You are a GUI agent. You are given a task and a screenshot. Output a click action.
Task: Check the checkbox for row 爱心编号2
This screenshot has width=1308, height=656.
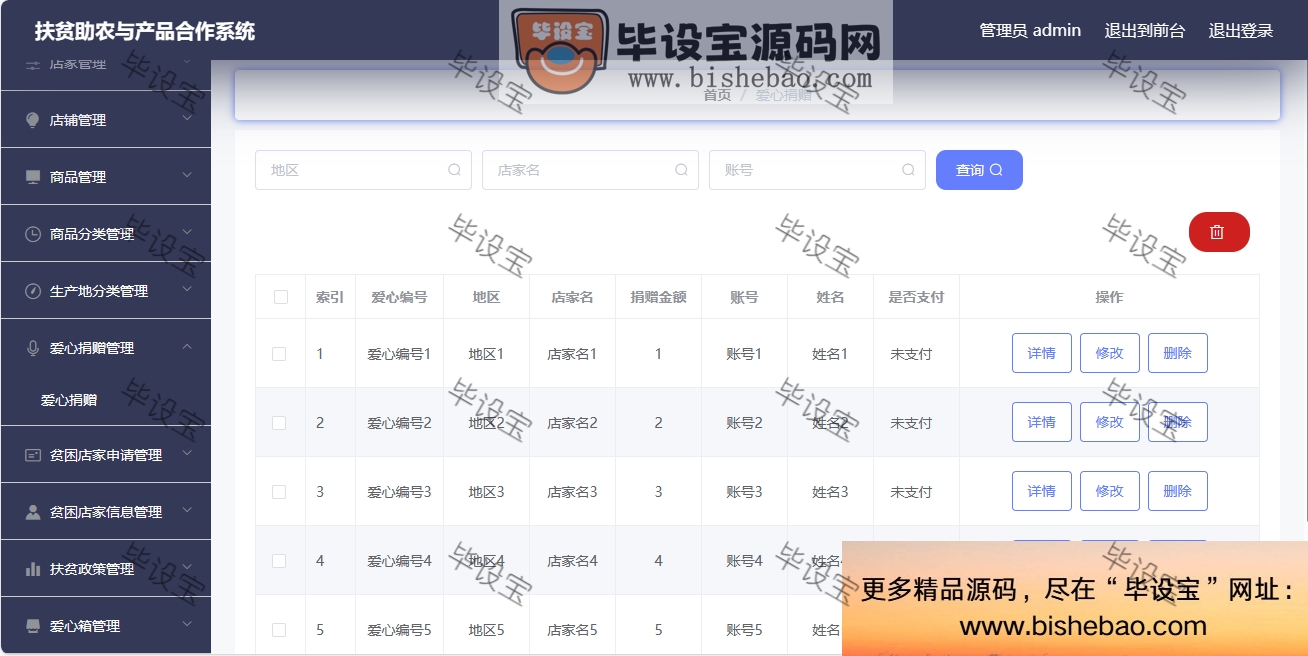279,423
